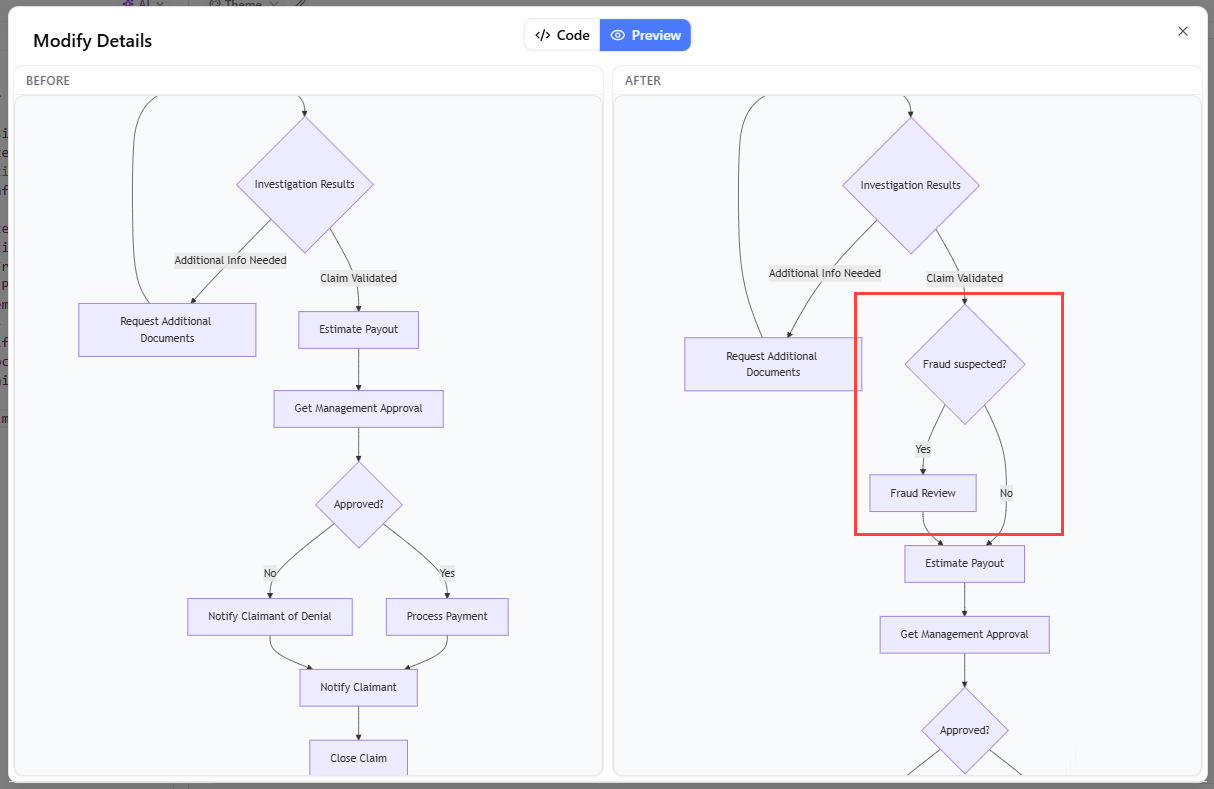This screenshot has height=789, width=1214.
Task: Click the Fraud Review node
Action: pos(923,493)
